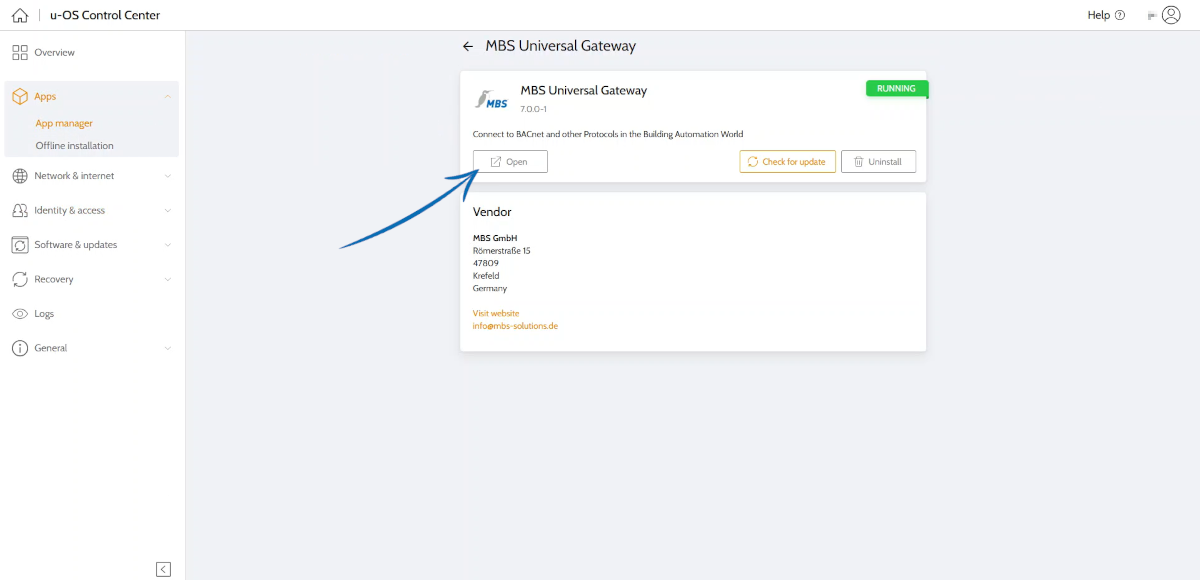Screen dimensions: 1200x580
Task: Click the General info icon
Action: point(19,348)
